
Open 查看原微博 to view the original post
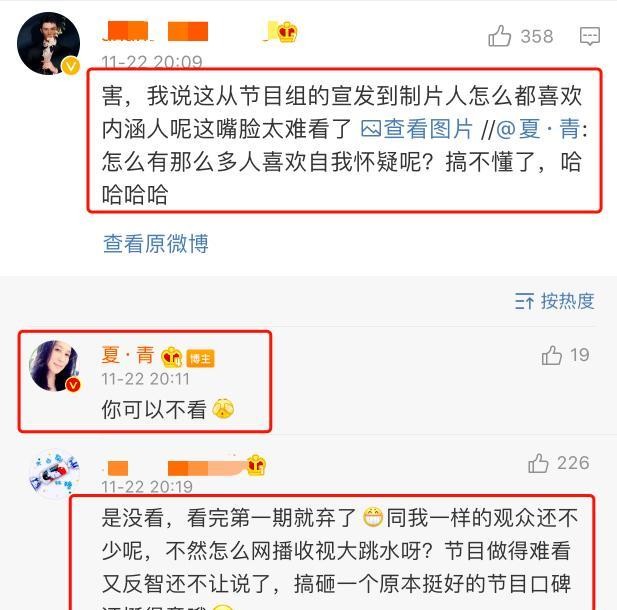pyautogui.click(x=155, y=244)
